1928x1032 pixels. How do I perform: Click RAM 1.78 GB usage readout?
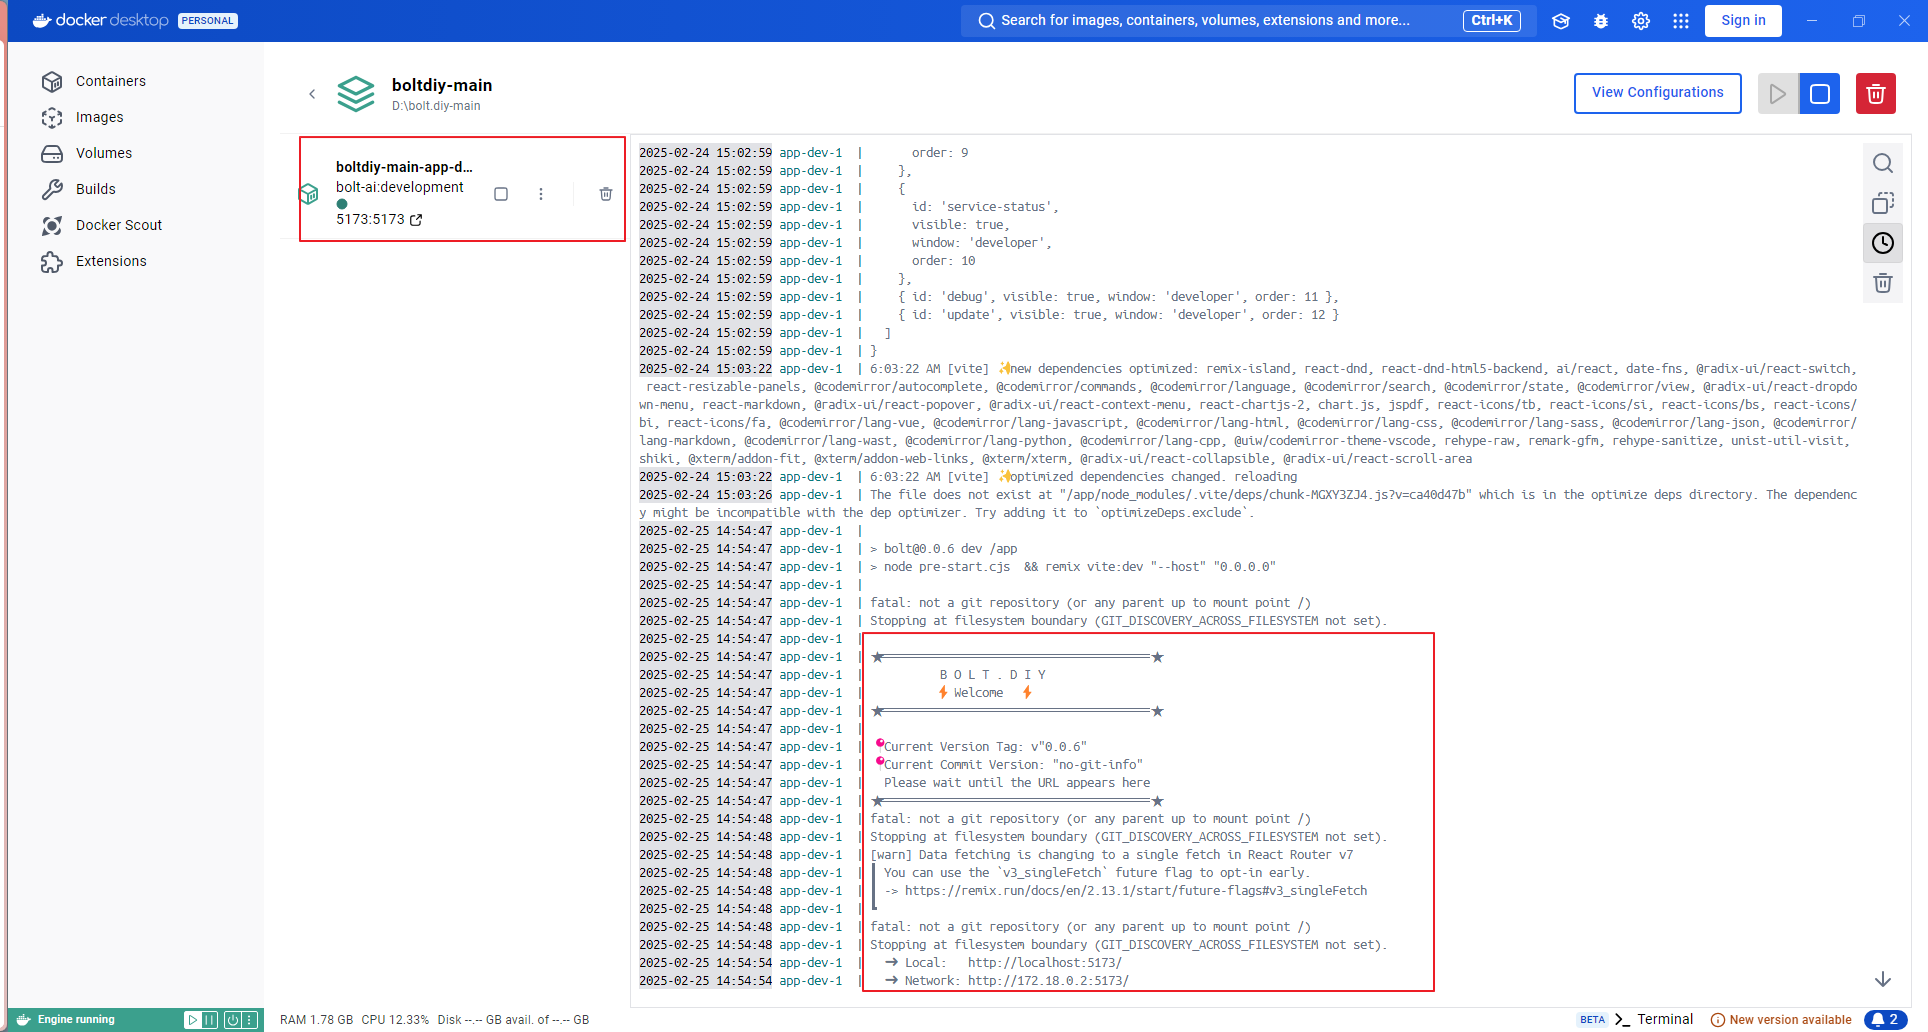pyautogui.click(x=316, y=1020)
